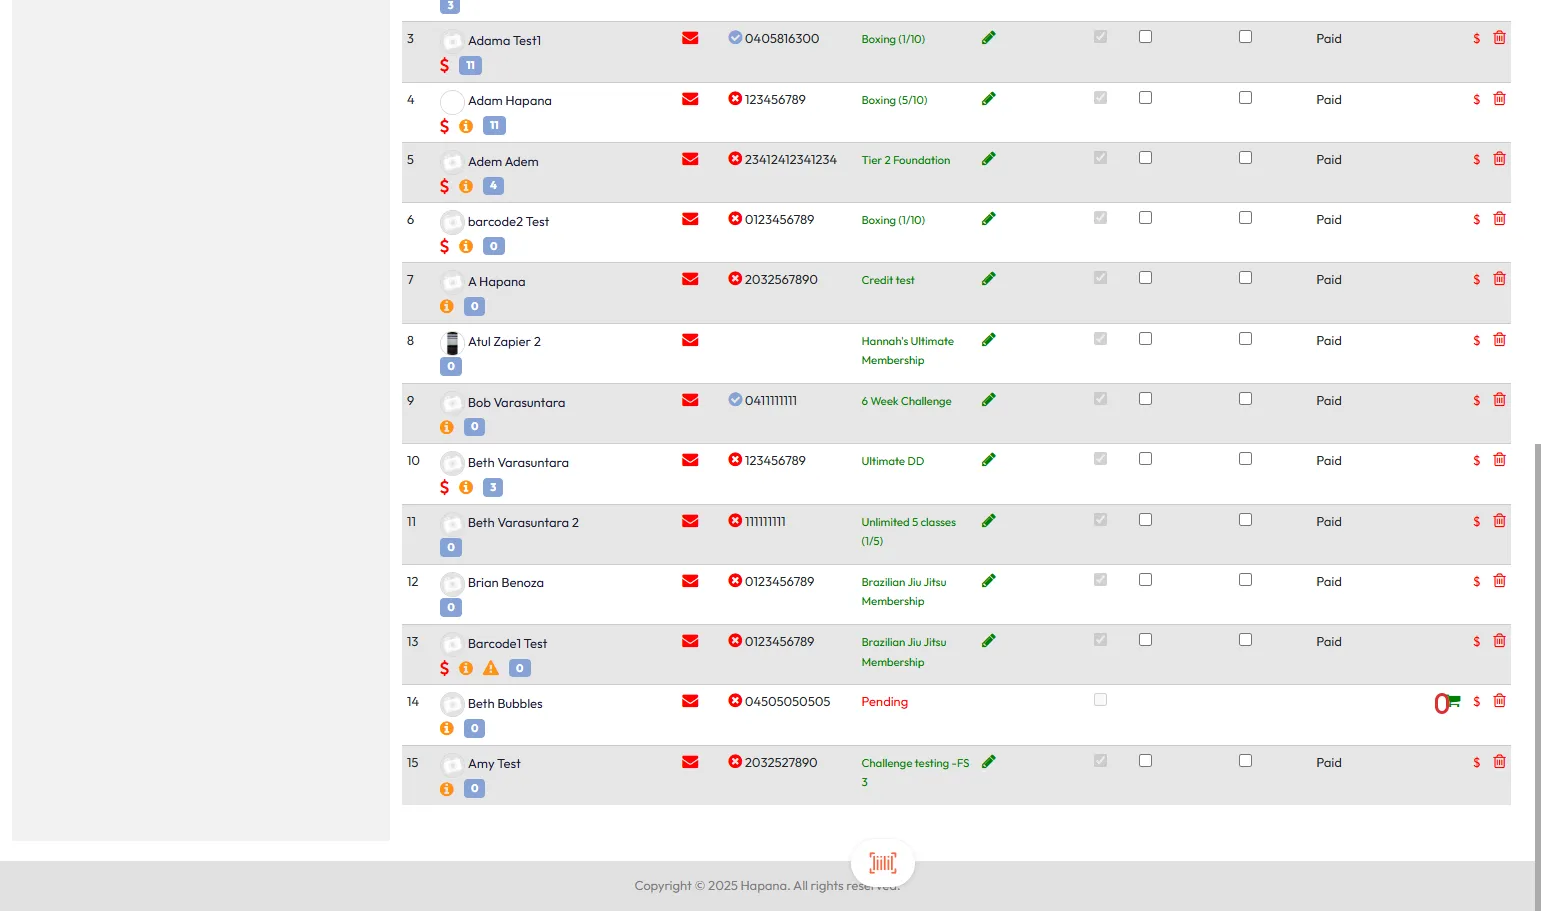
Task: Click the email envelope icon for Adama Test1
Action: click(690, 38)
